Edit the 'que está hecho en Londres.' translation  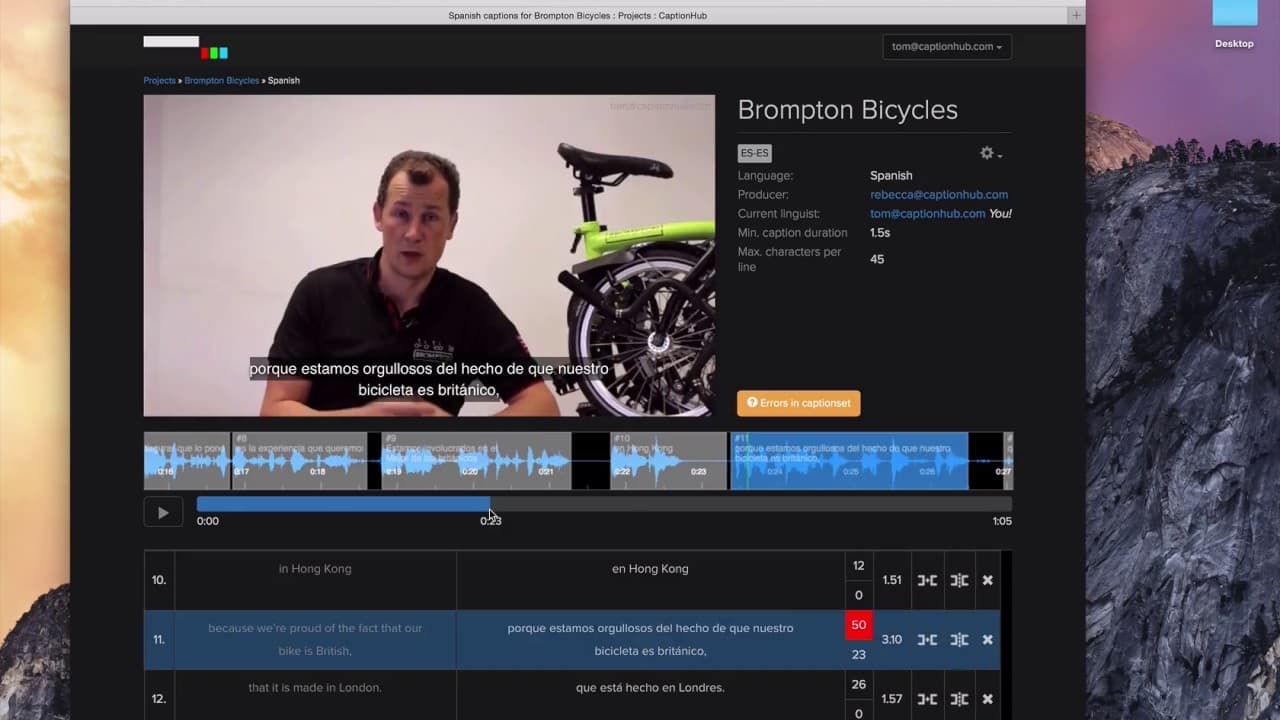click(x=650, y=695)
